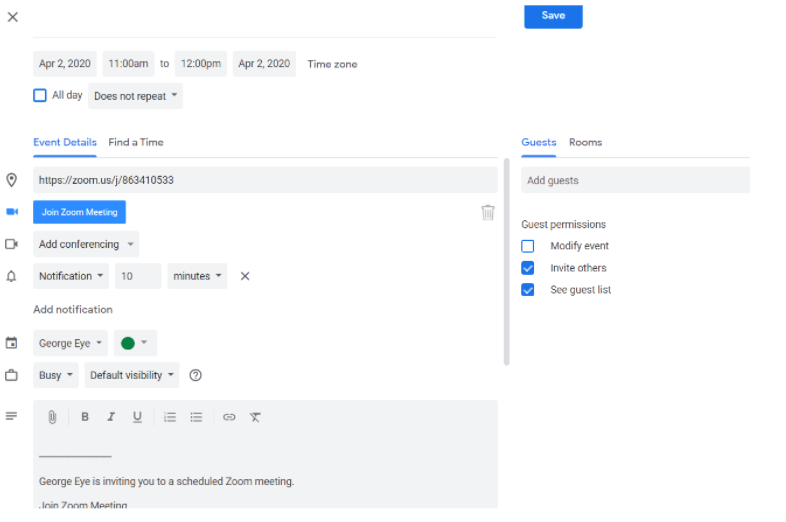Open the George Eye calendar dropdown
Viewport: 786px width, 522px height.
pos(70,343)
